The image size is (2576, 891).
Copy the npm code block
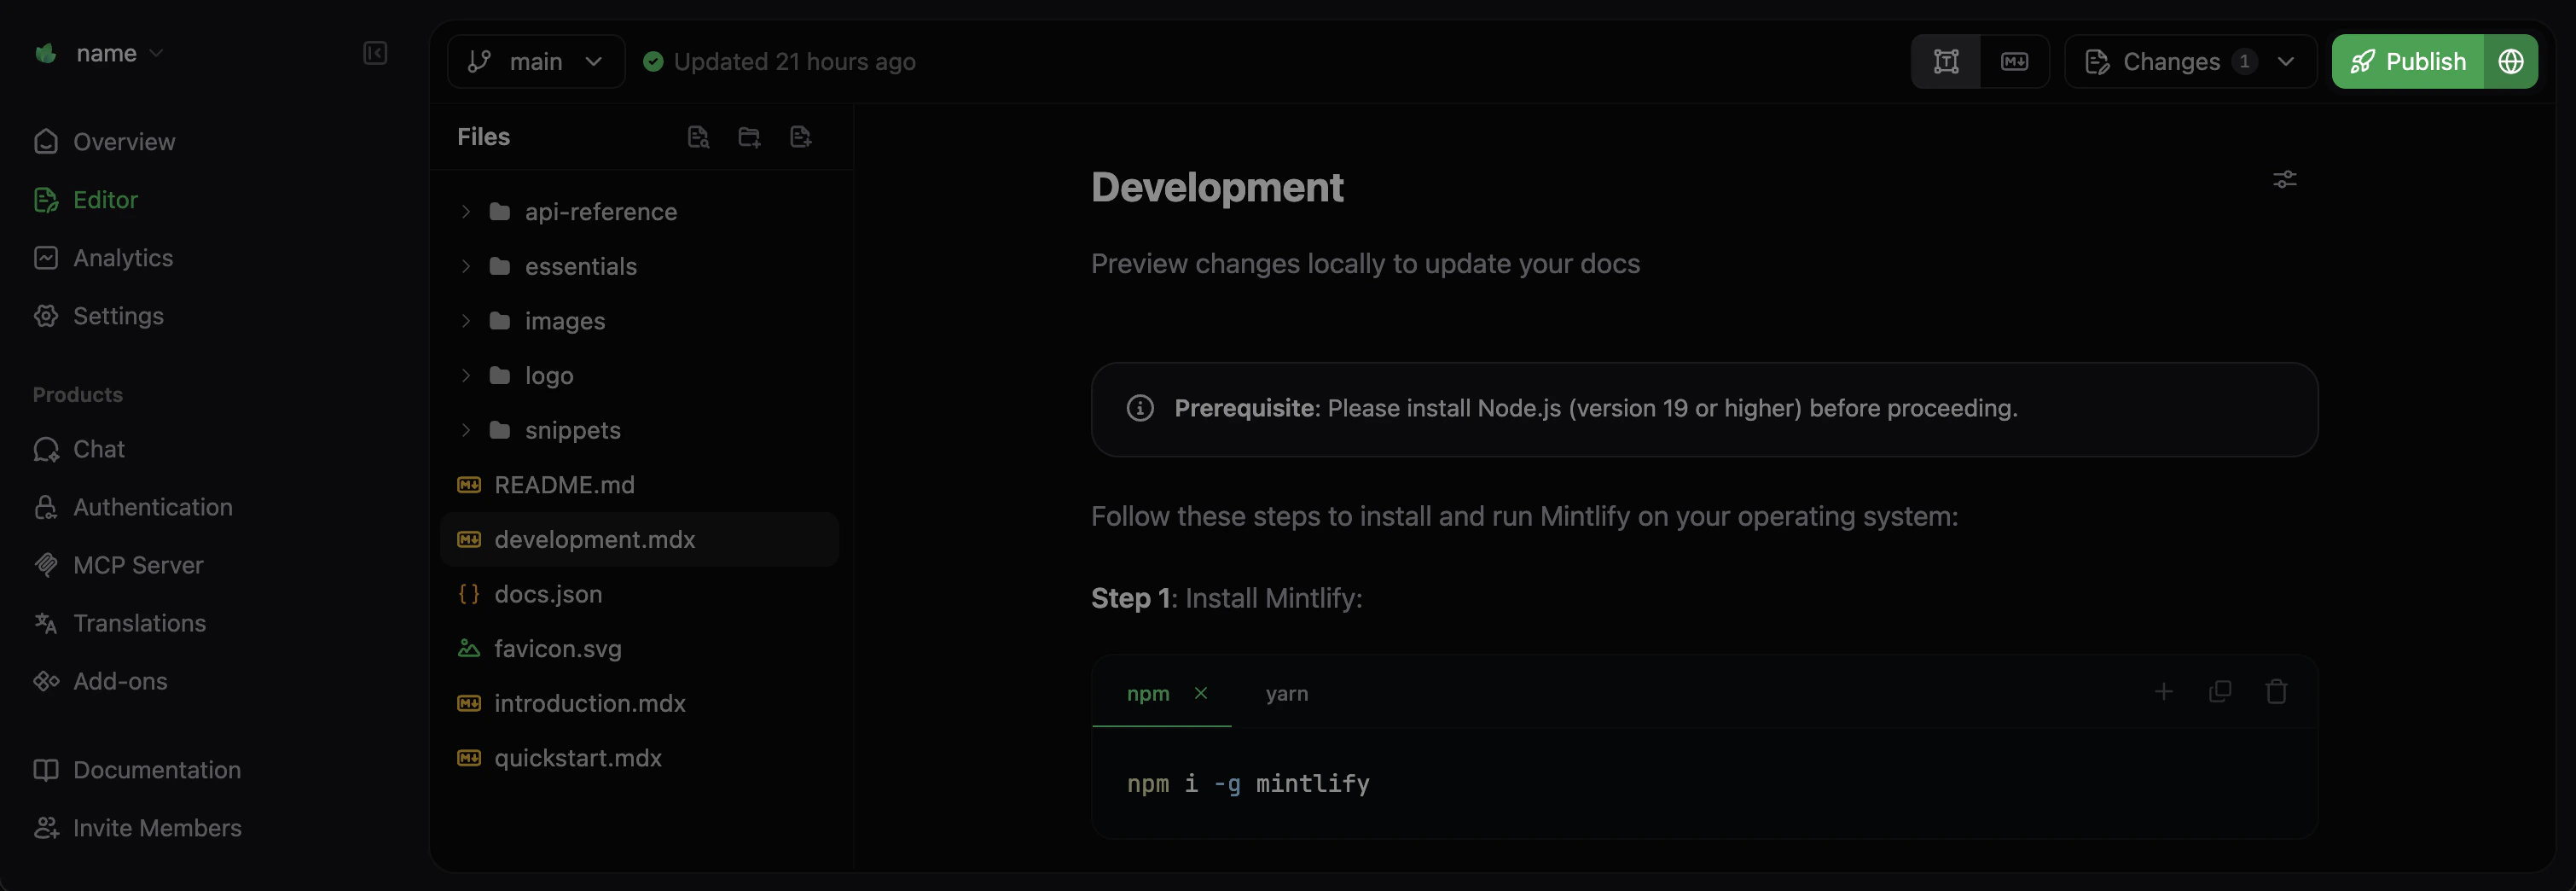pyautogui.click(x=2220, y=691)
